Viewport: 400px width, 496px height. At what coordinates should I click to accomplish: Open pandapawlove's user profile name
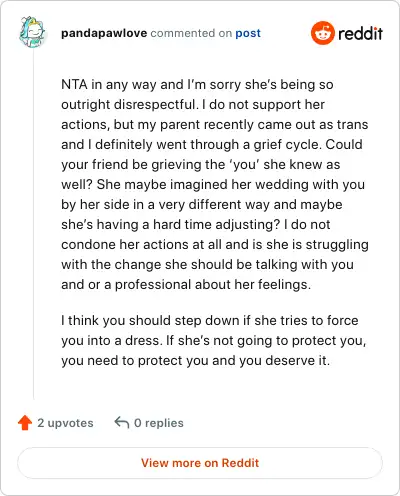(104, 33)
